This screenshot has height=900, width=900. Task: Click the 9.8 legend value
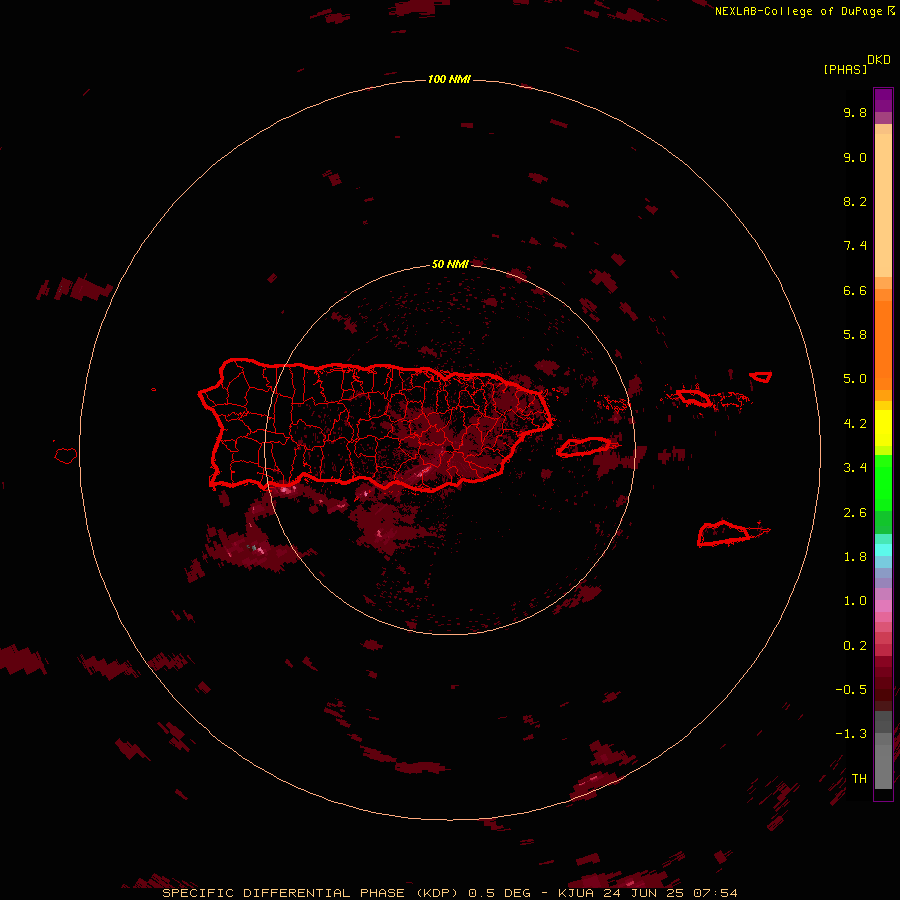coord(855,112)
